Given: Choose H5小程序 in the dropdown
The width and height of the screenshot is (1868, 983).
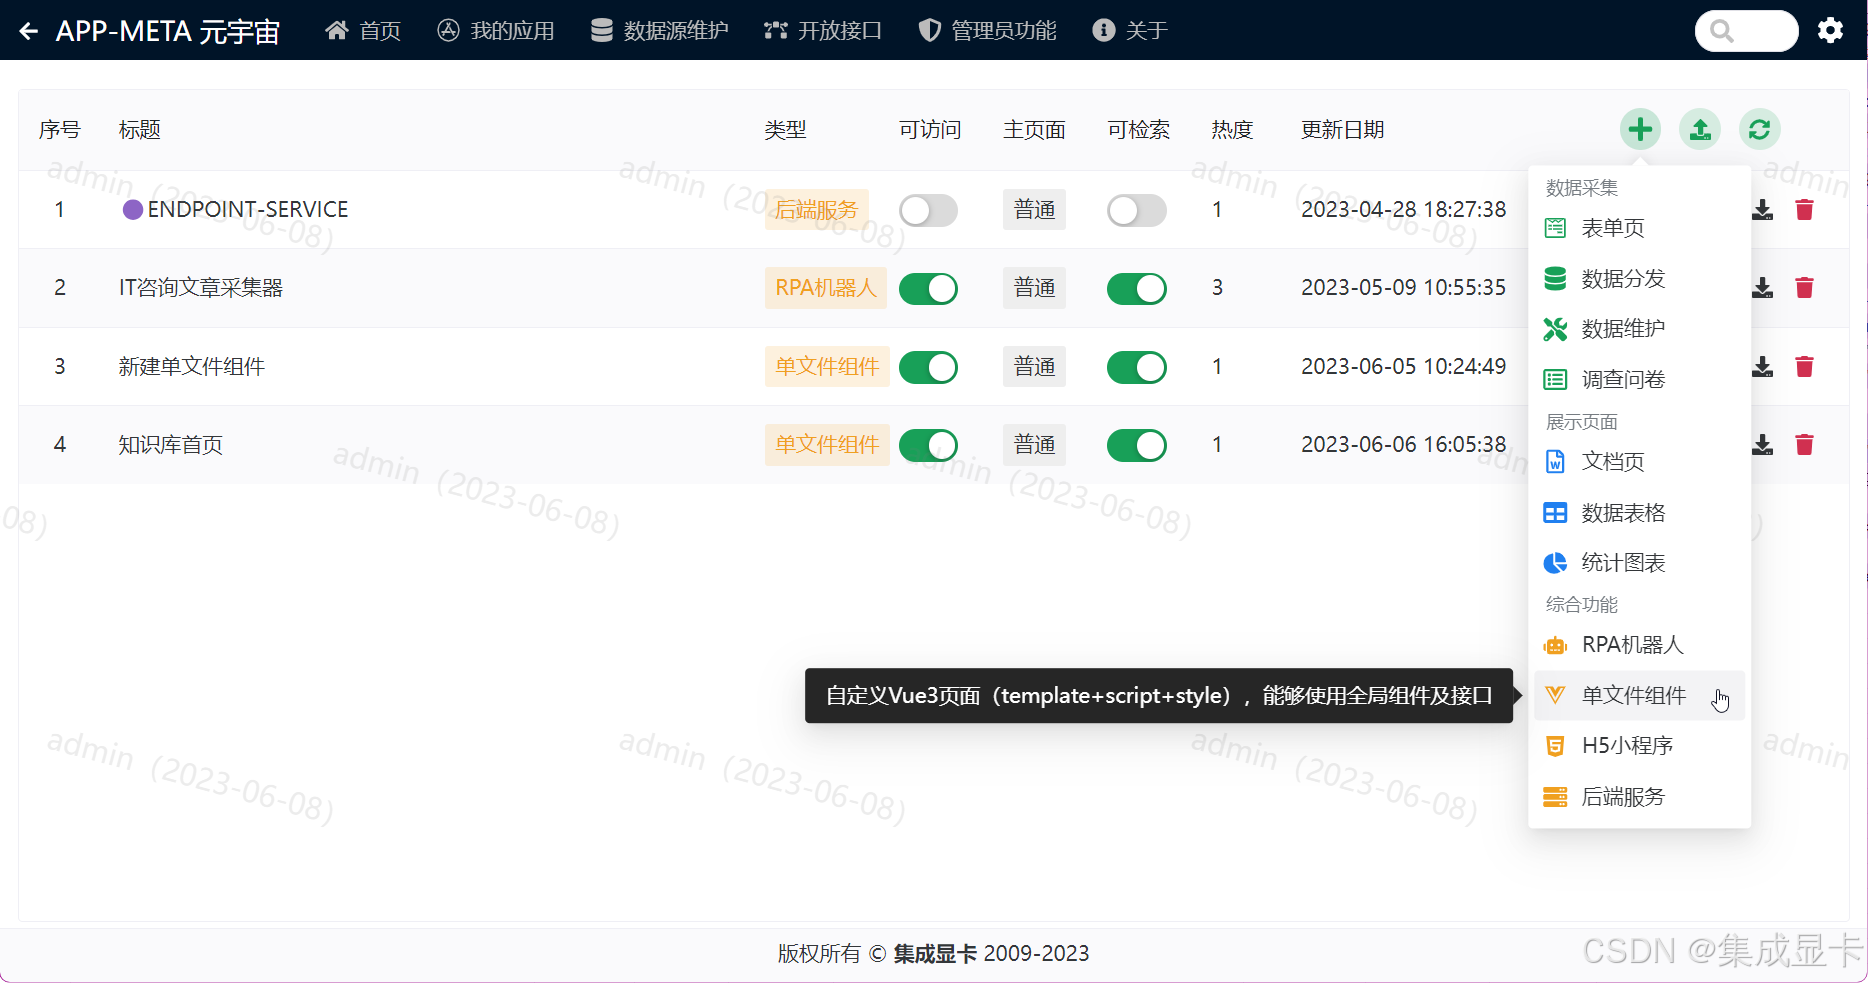Looking at the screenshot, I should [x=1639, y=745].
